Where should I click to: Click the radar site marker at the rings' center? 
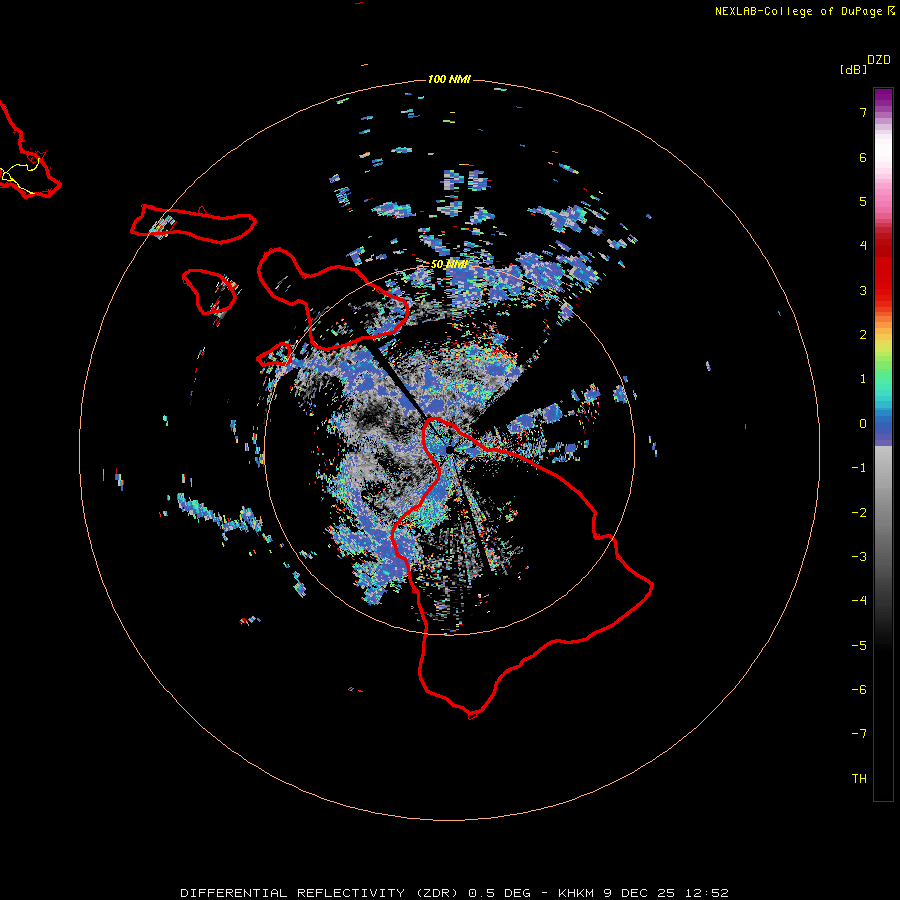[449, 450]
